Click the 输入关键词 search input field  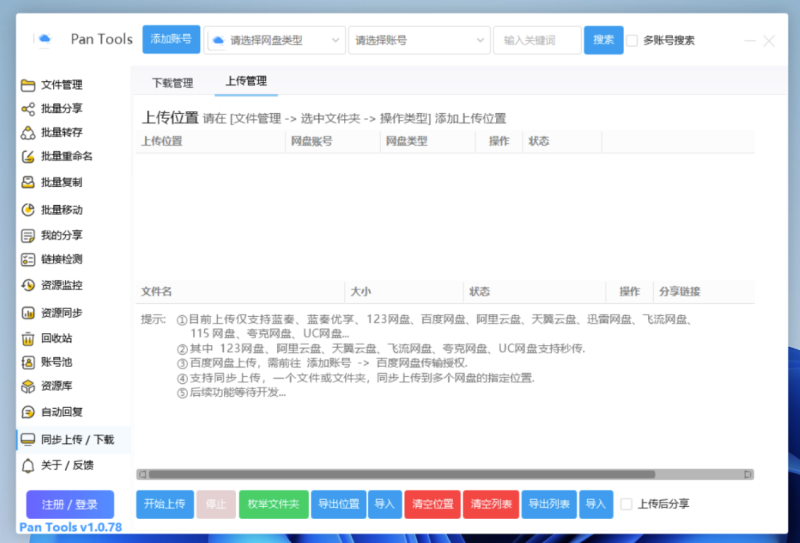coord(537,41)
